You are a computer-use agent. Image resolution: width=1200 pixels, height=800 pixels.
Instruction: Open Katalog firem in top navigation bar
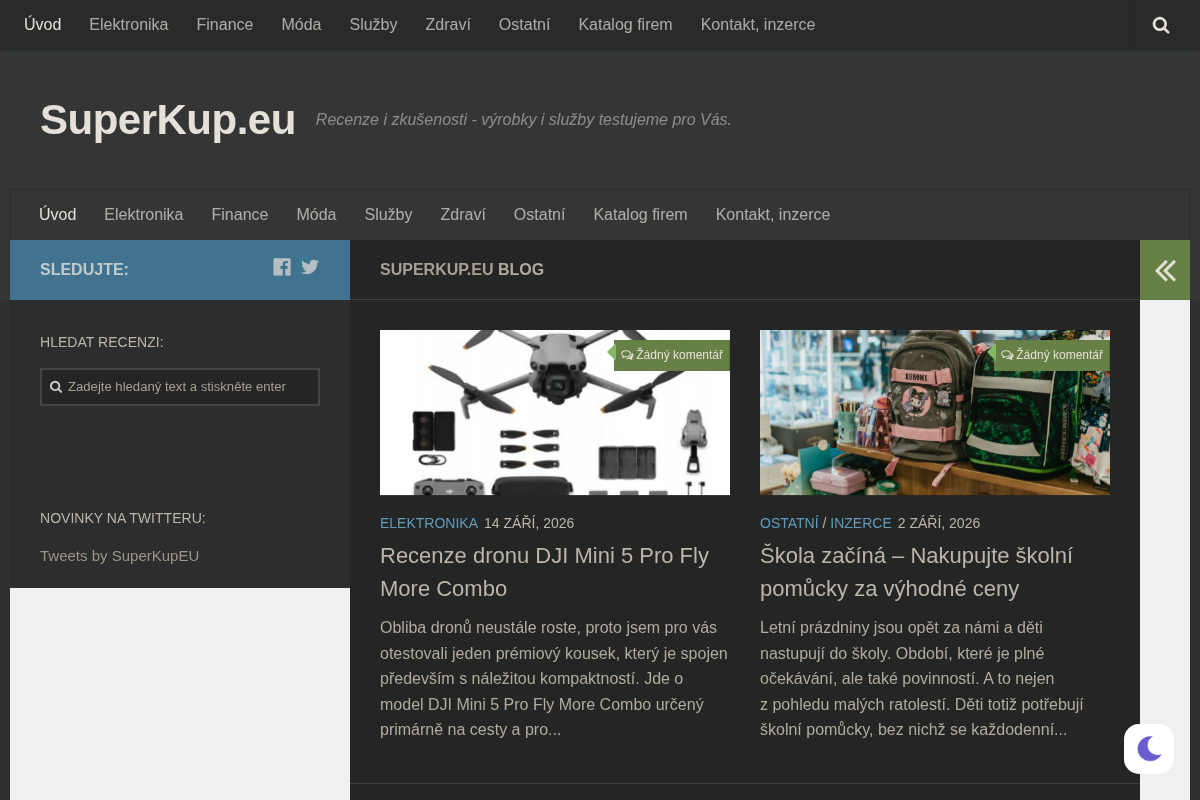point(625,25)
